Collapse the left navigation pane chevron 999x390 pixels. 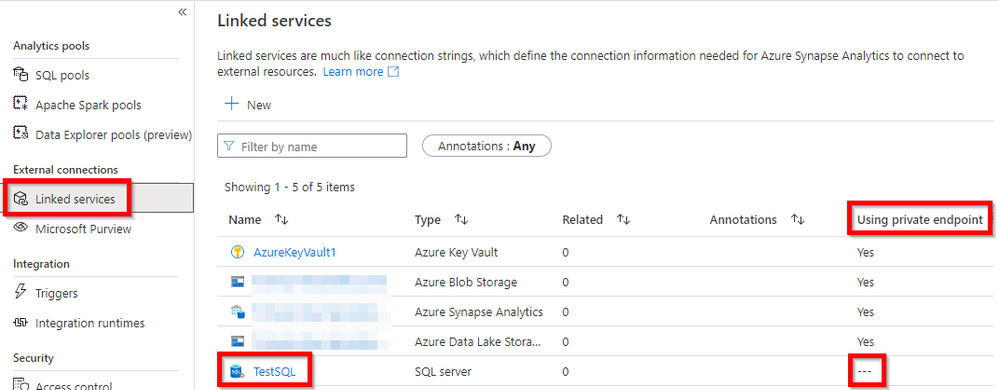[182, 12]
